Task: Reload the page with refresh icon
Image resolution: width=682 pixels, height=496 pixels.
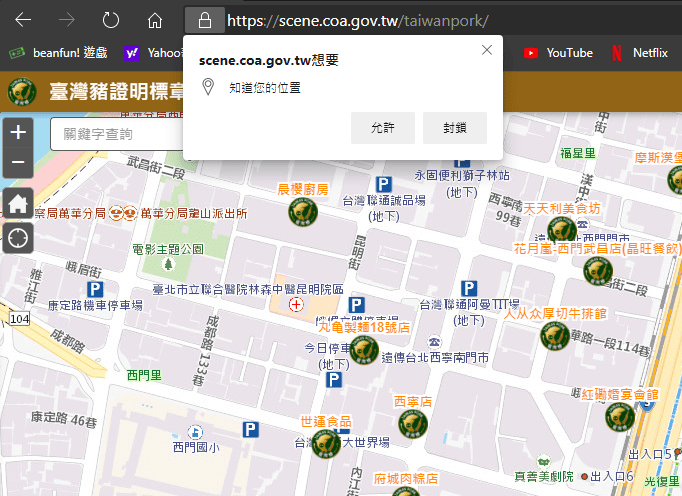Action: (110, 20)
